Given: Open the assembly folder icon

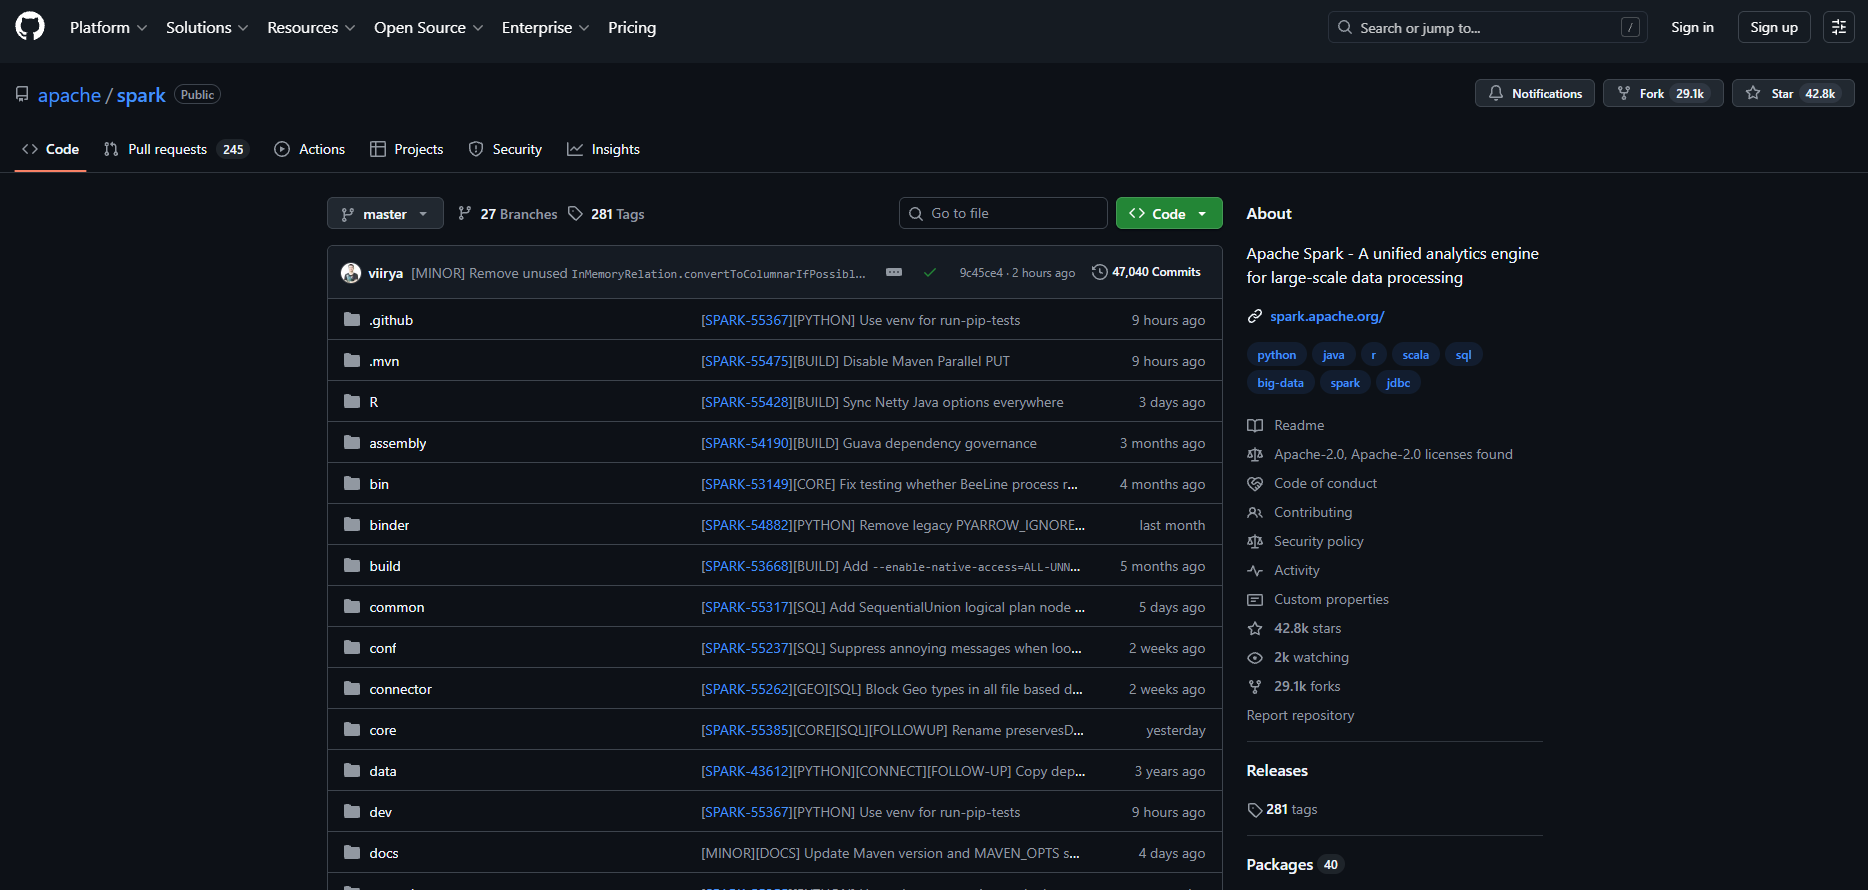Looking at the screenshot, I should coord(352,443).
